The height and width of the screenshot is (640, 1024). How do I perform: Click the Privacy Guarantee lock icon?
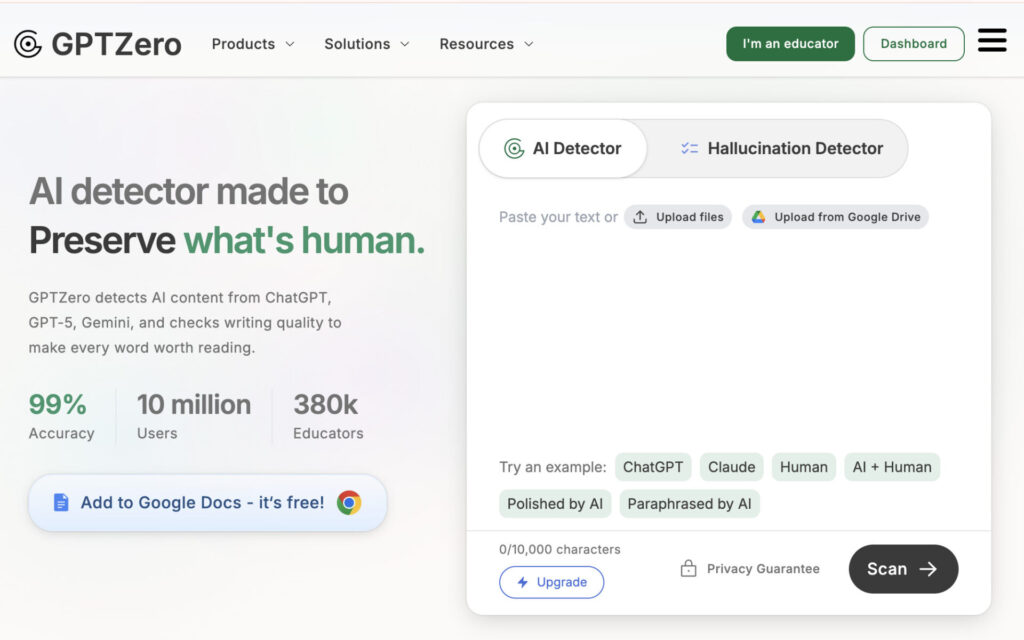(688, 569)
